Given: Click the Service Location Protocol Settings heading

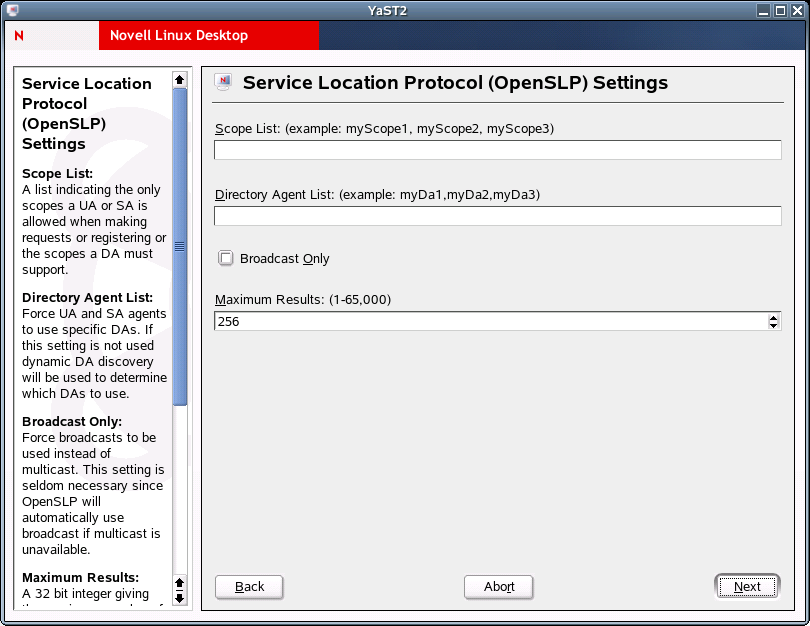Looking at the screenshot, I should (x=455, y=83).
